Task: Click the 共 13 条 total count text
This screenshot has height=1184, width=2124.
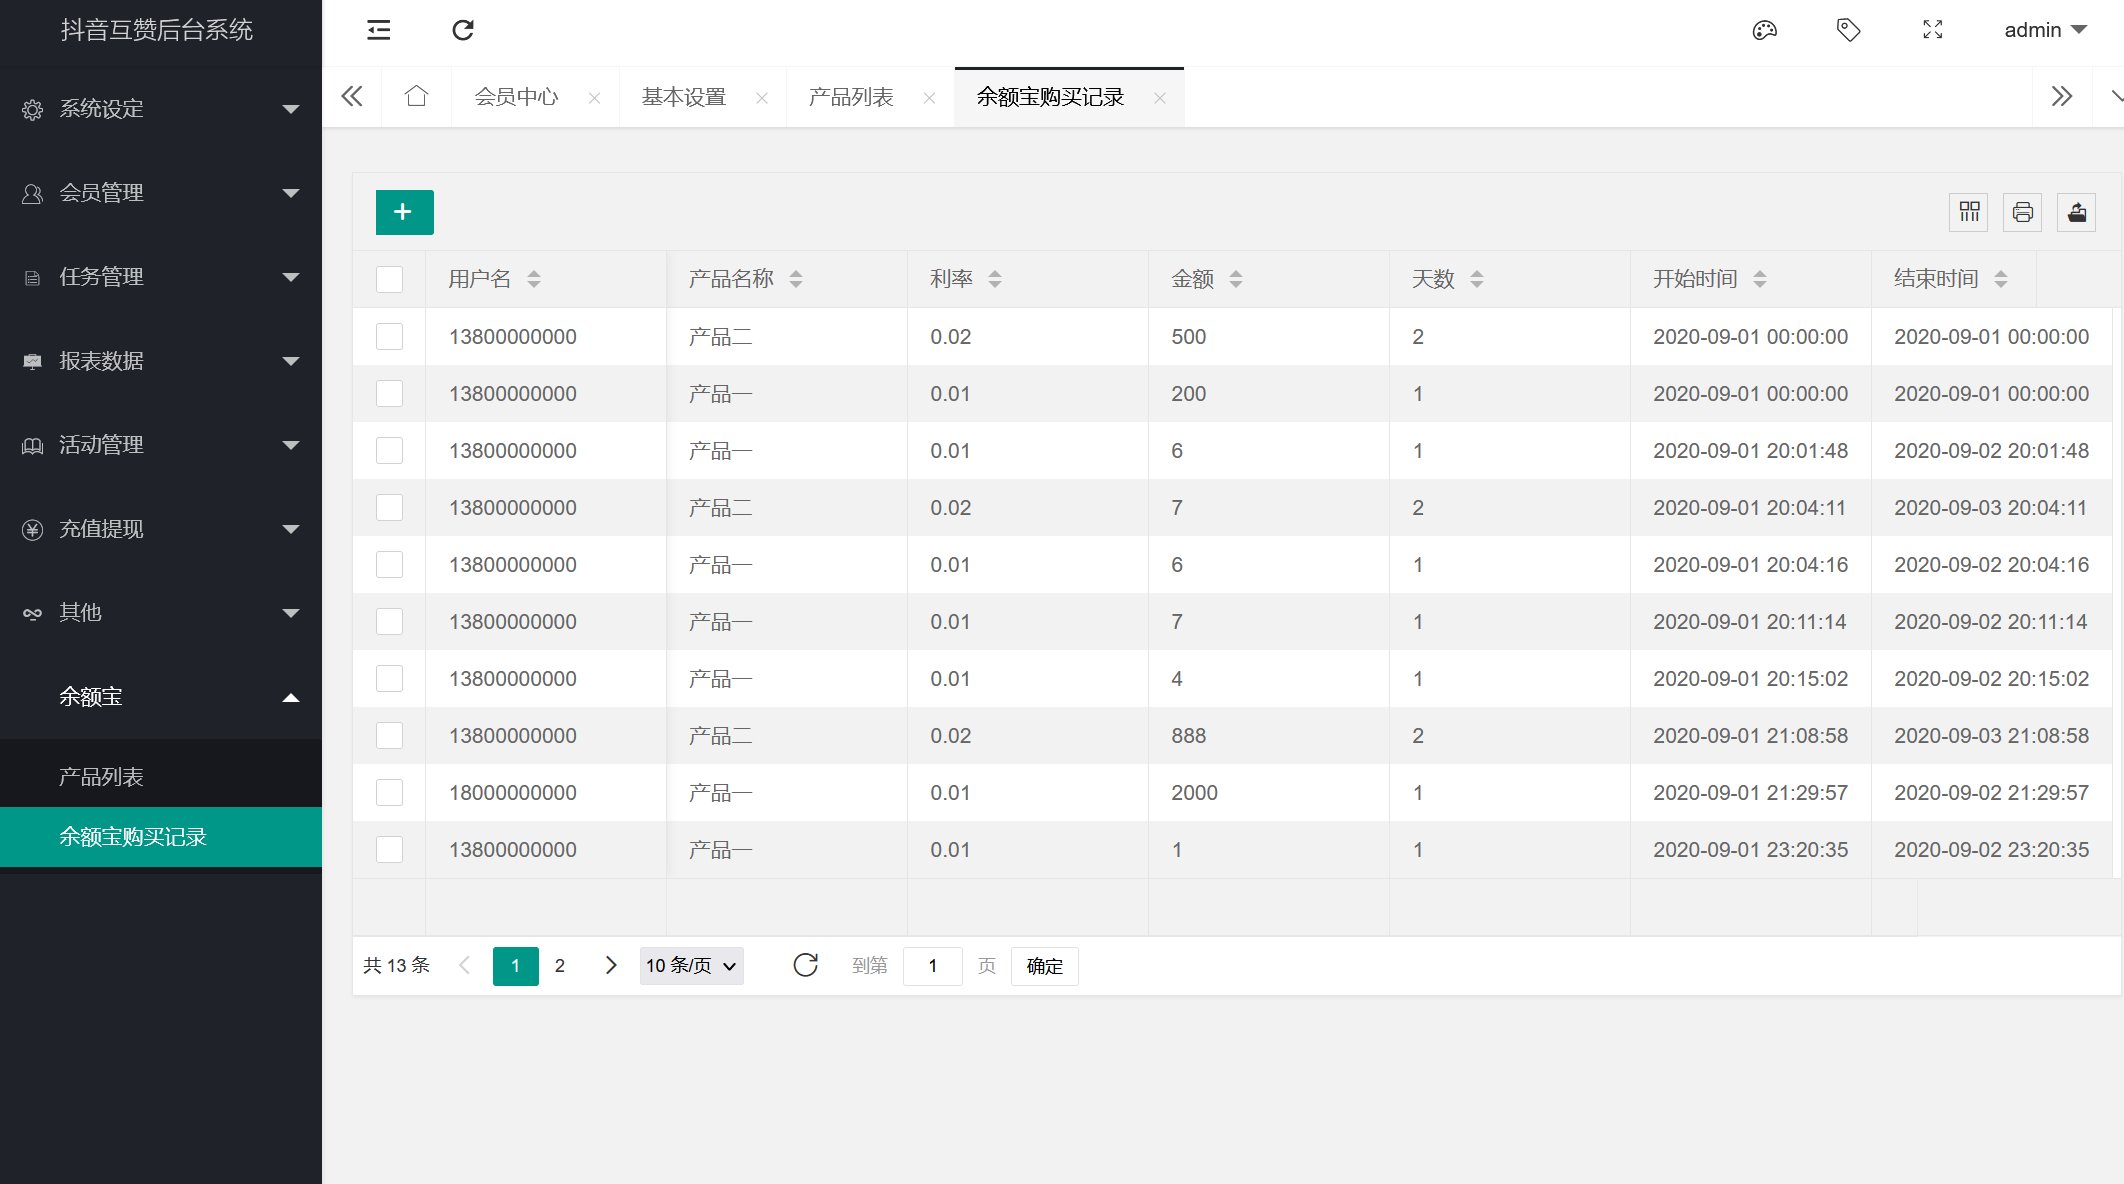Action: 396,965
